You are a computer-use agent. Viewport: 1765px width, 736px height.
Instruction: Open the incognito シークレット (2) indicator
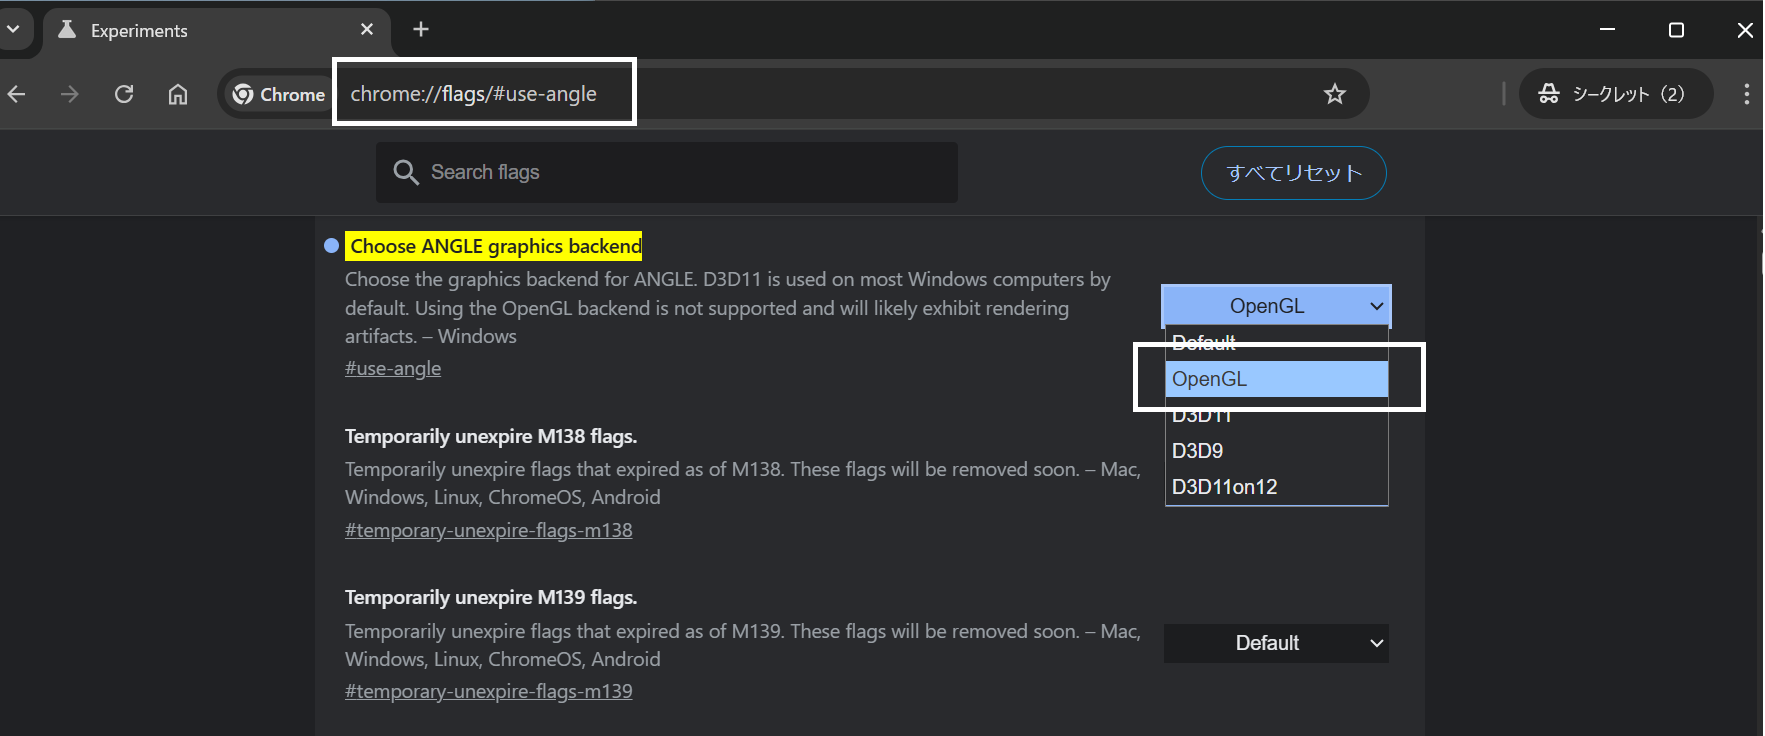1614,94
